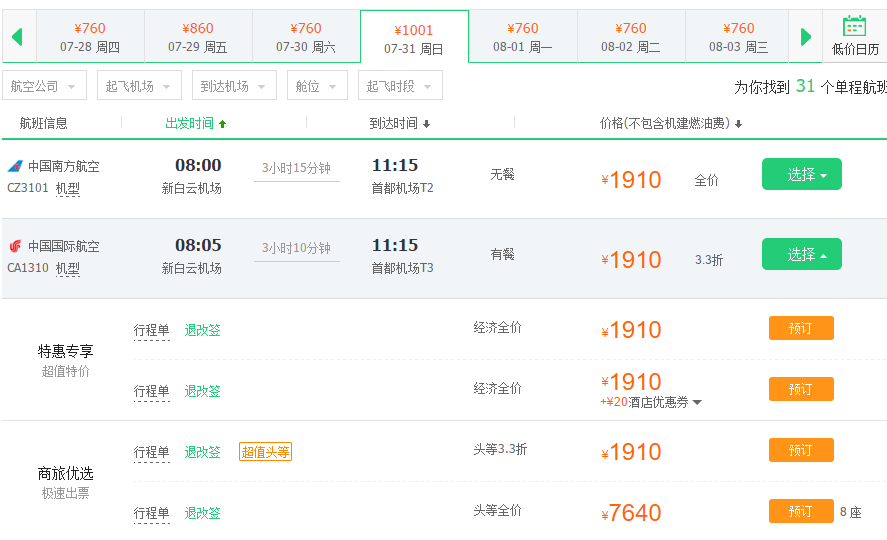Open 行程单 in 头等全价 row
The image size is (887, 540).
152,513
